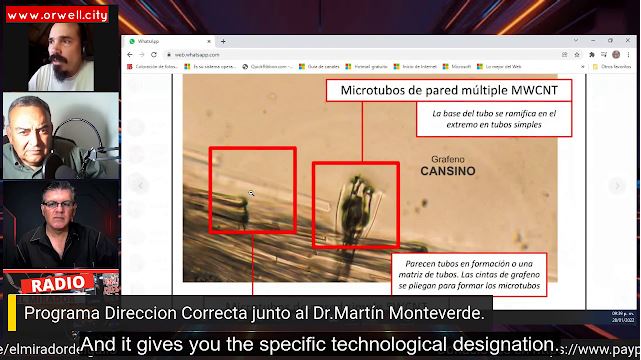Reload the WhatsApp web page
Viewport: 641px width, 360px height.
pyautogui.click(x=154, y=54)
